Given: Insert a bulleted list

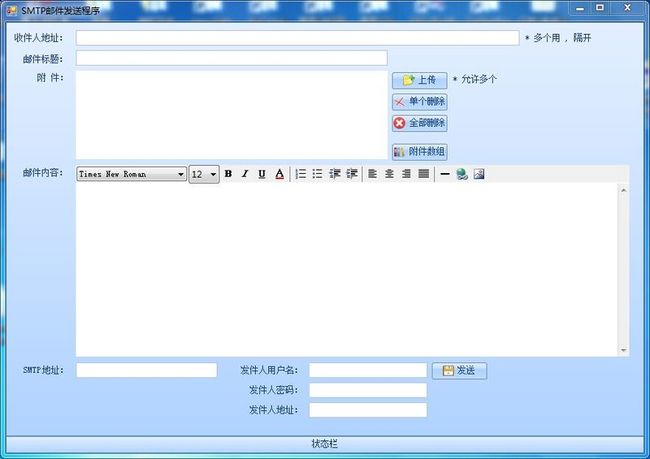Looking at the screenshot, I should coord(318,174).
